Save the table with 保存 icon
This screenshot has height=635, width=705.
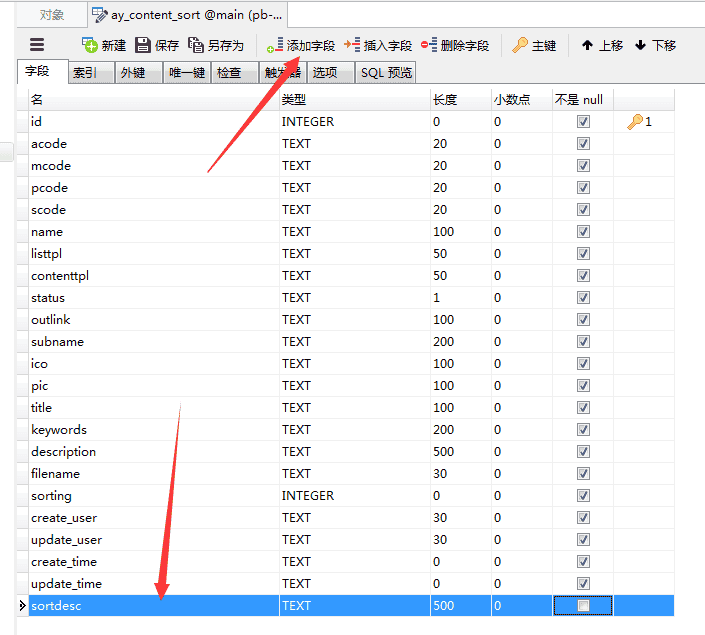(x=143, y=45)
